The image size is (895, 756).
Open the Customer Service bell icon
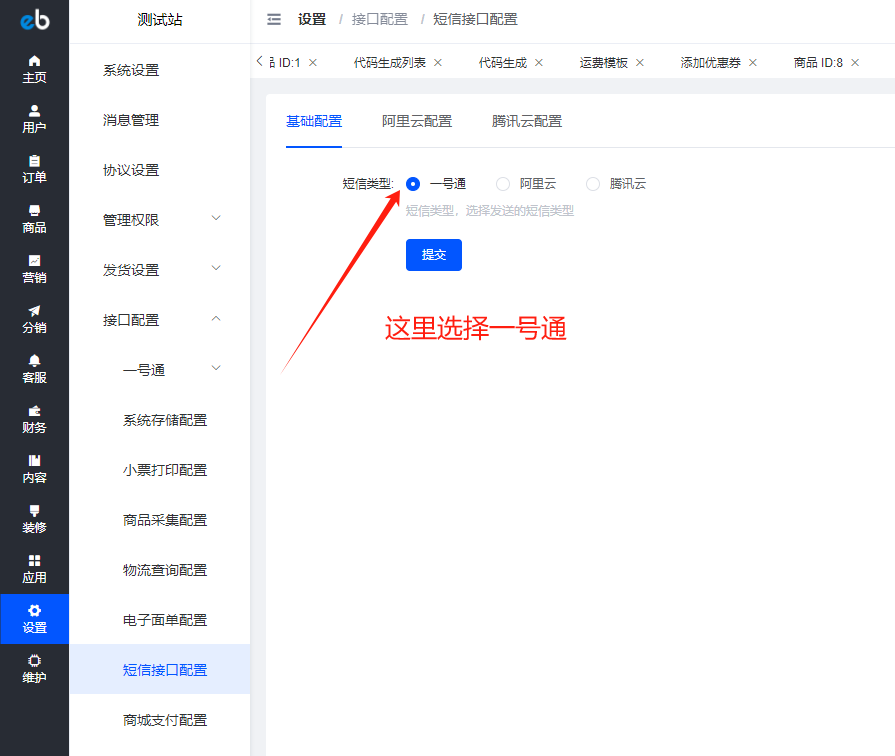34,361
